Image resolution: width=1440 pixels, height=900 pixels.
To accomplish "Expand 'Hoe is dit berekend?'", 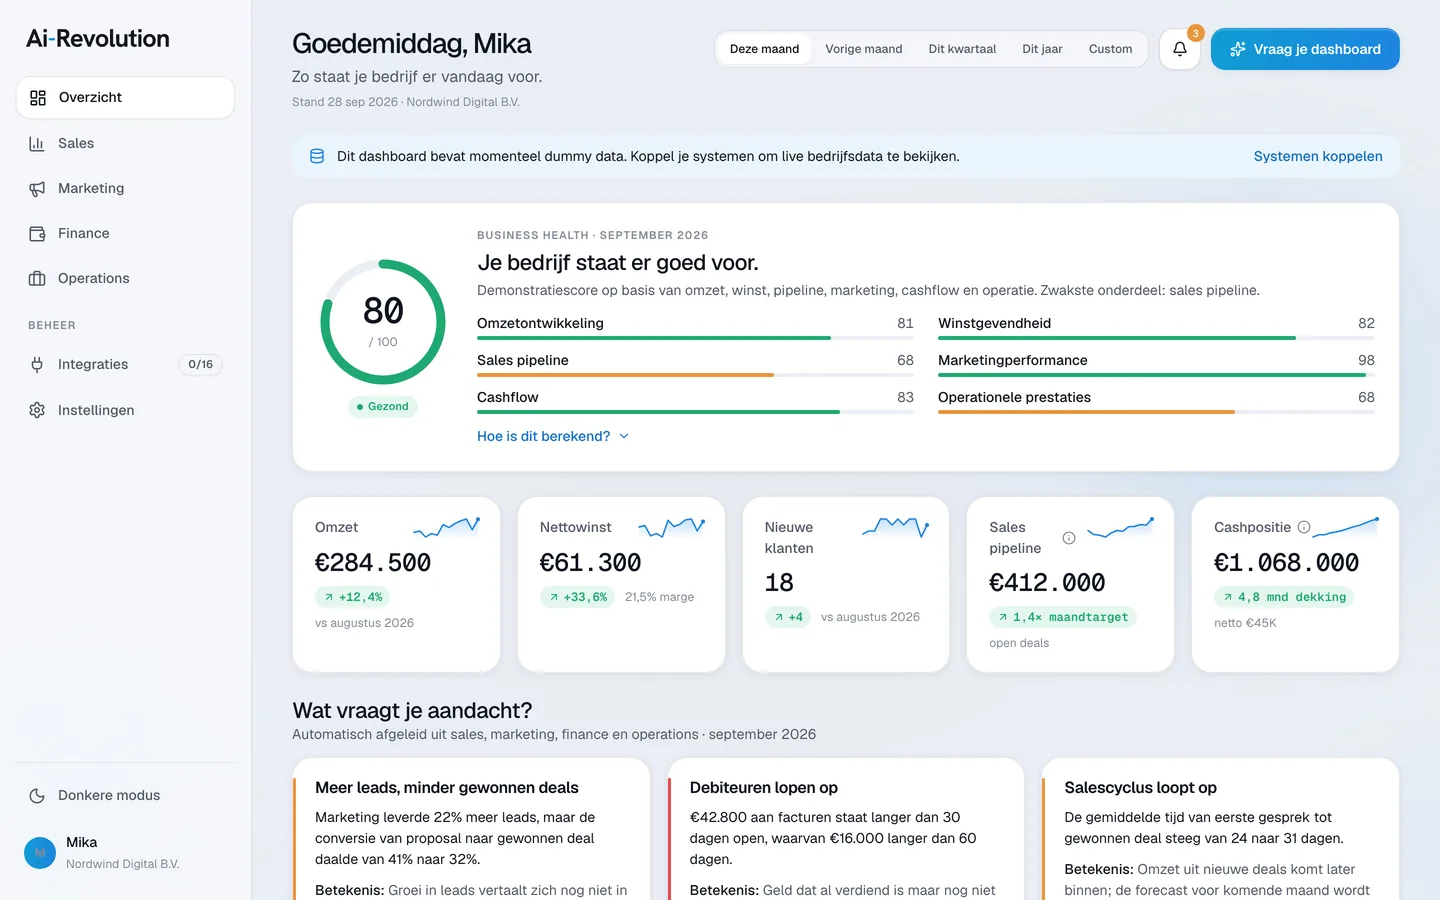I will (x=553, y=436).
